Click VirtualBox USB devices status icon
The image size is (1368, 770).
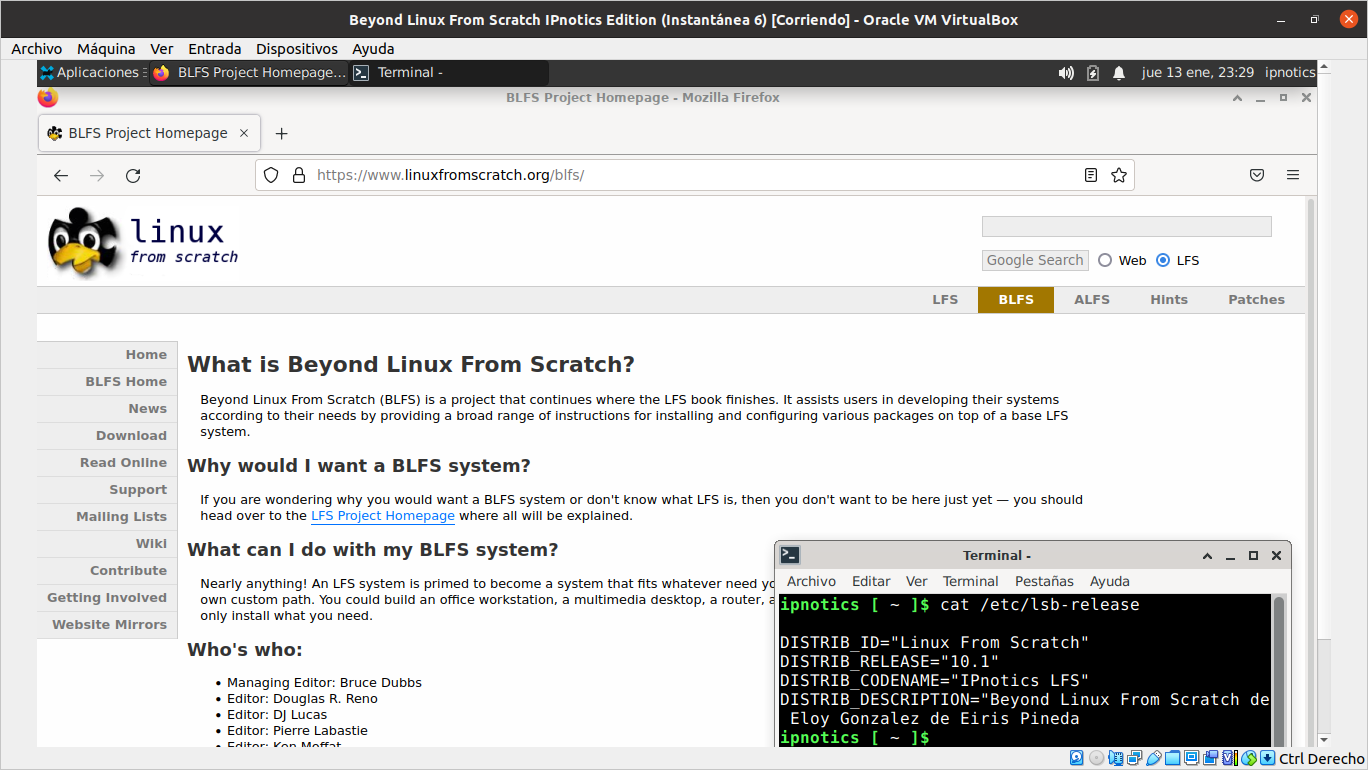point(1154,758)
